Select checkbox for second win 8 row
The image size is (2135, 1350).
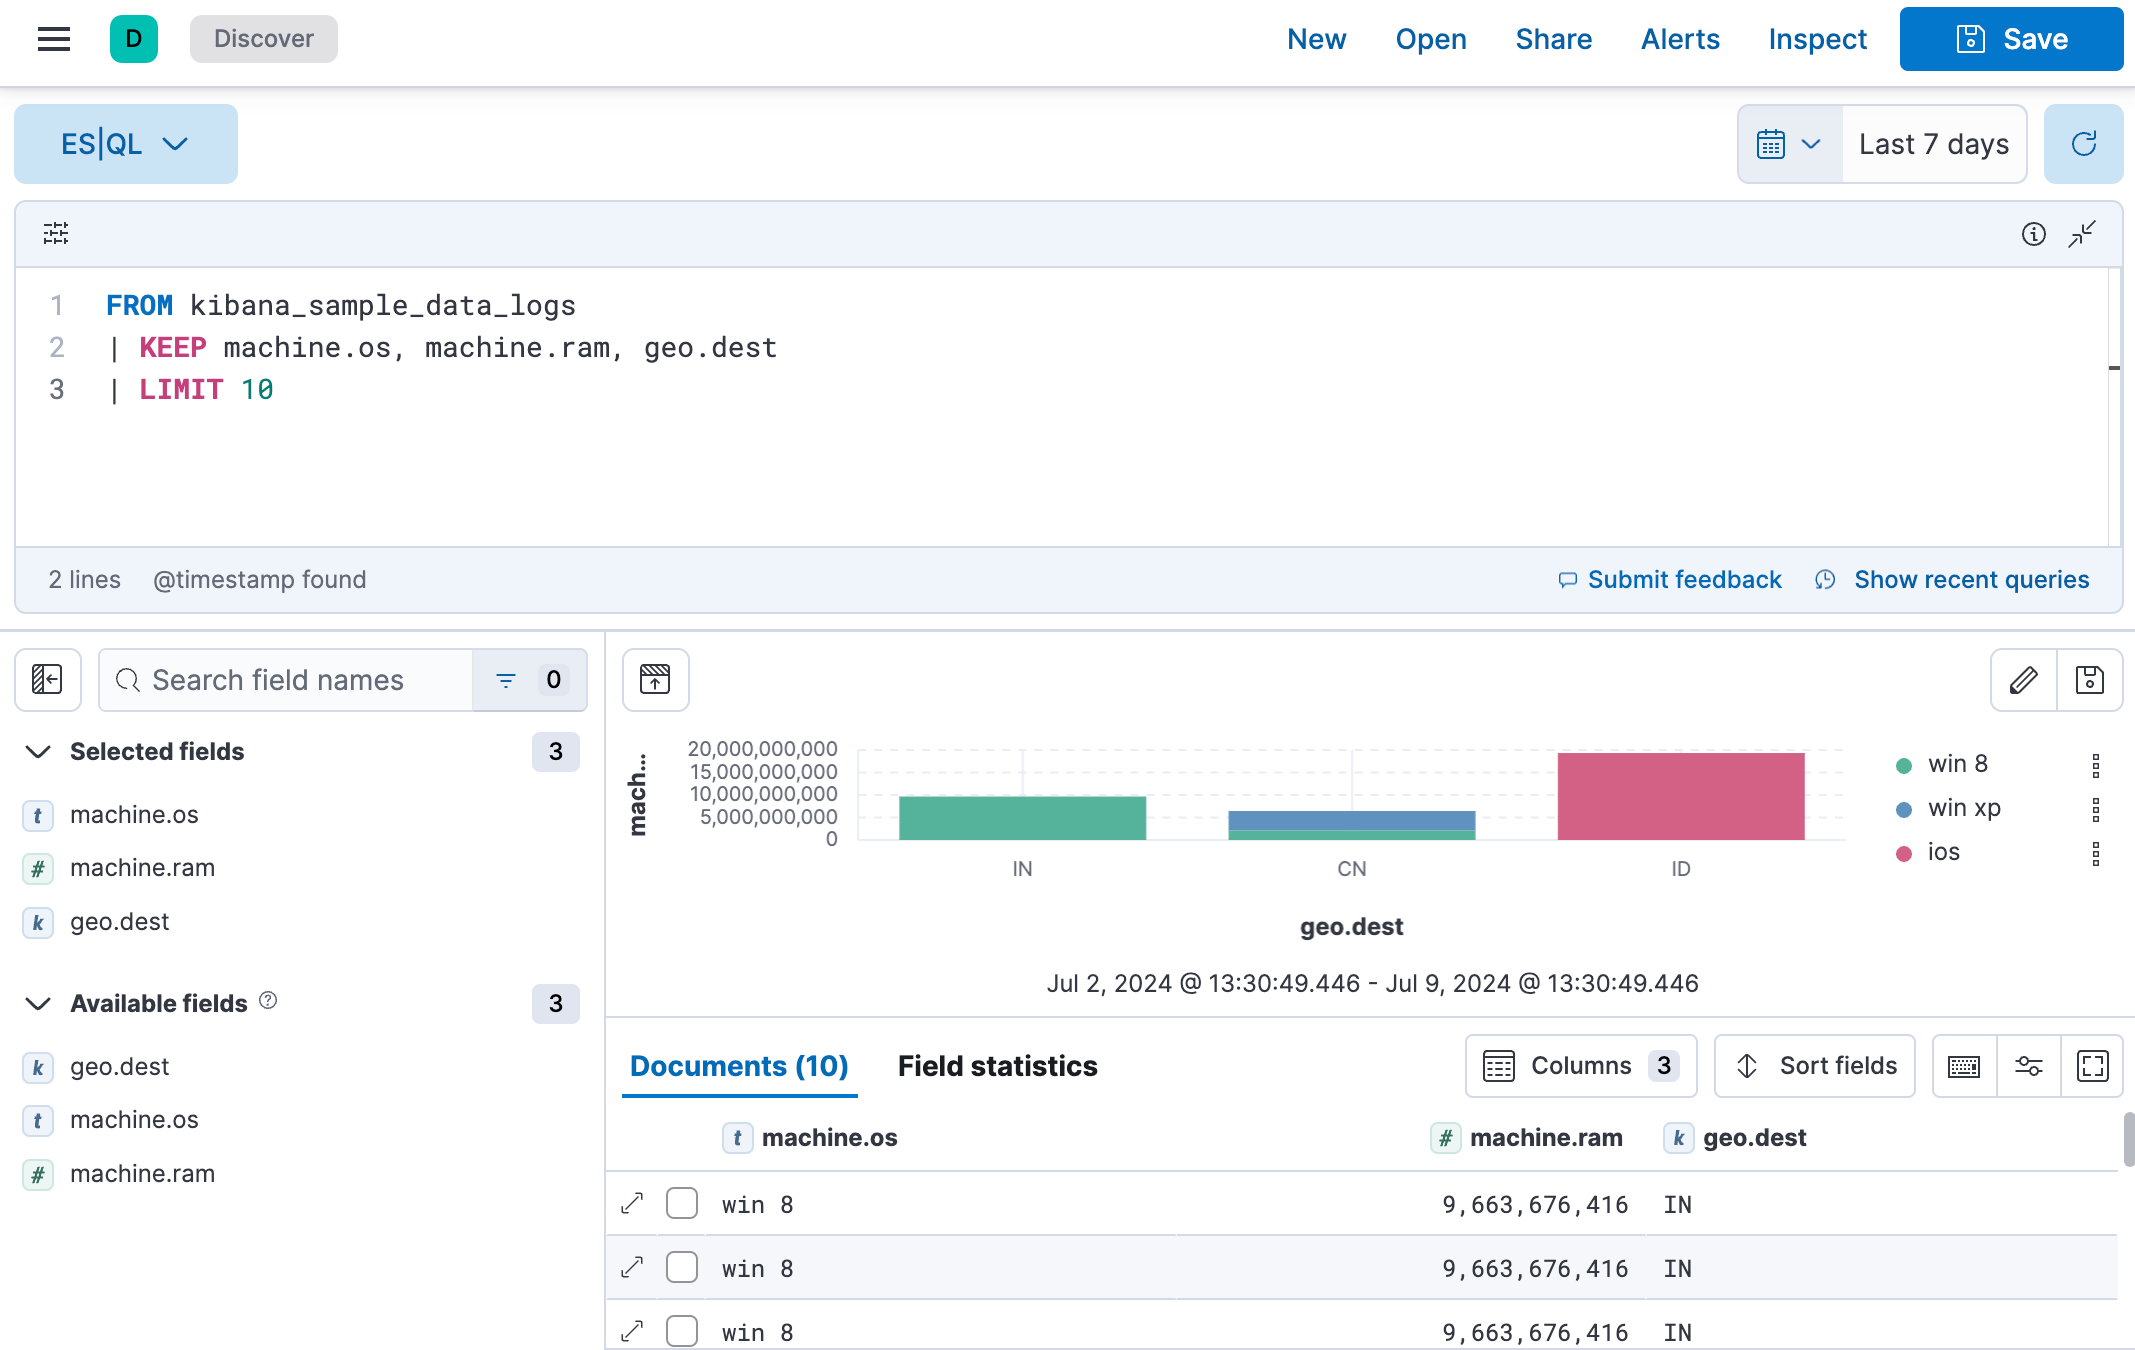click(x=682, y=1267)
